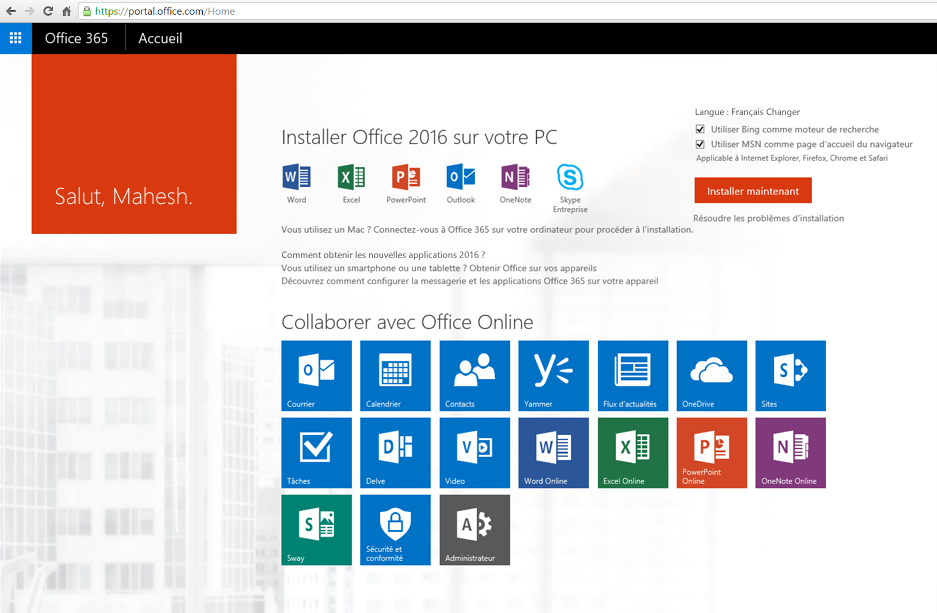Open the Contacts tile
The image size is (937, 613).
pos(474,376)
